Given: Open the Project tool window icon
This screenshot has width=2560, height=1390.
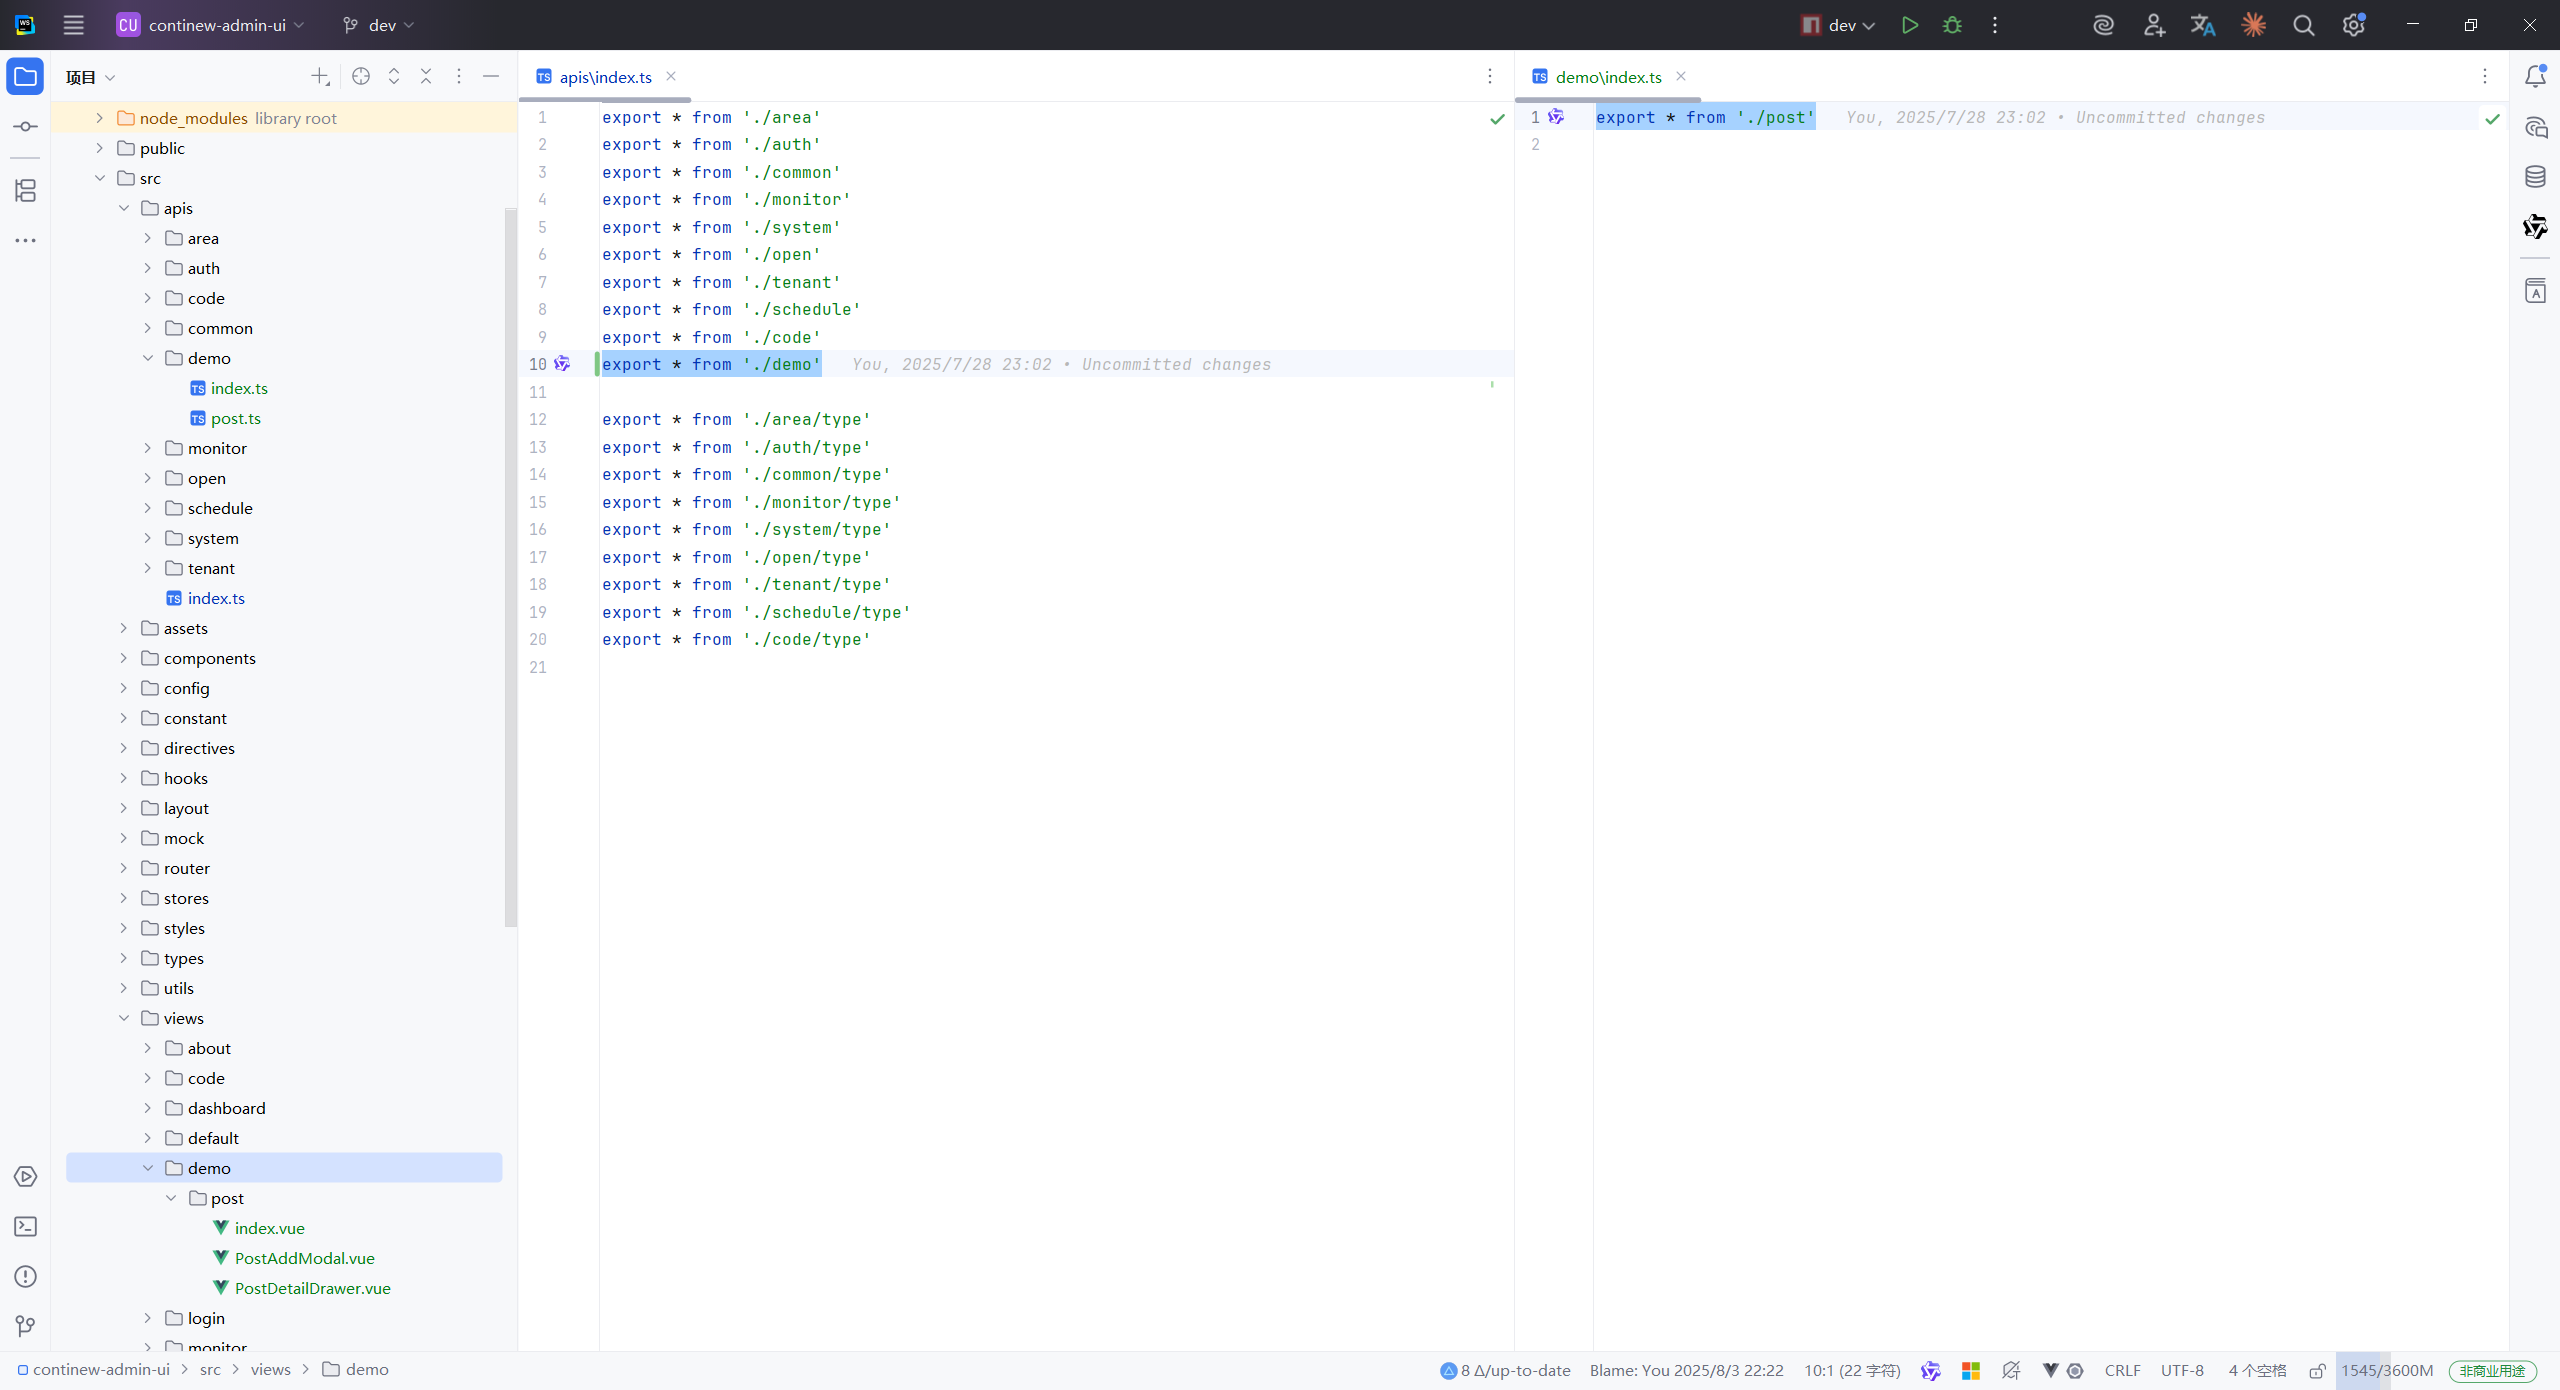Looking at the screenshot, I should (x=25, y=77).
